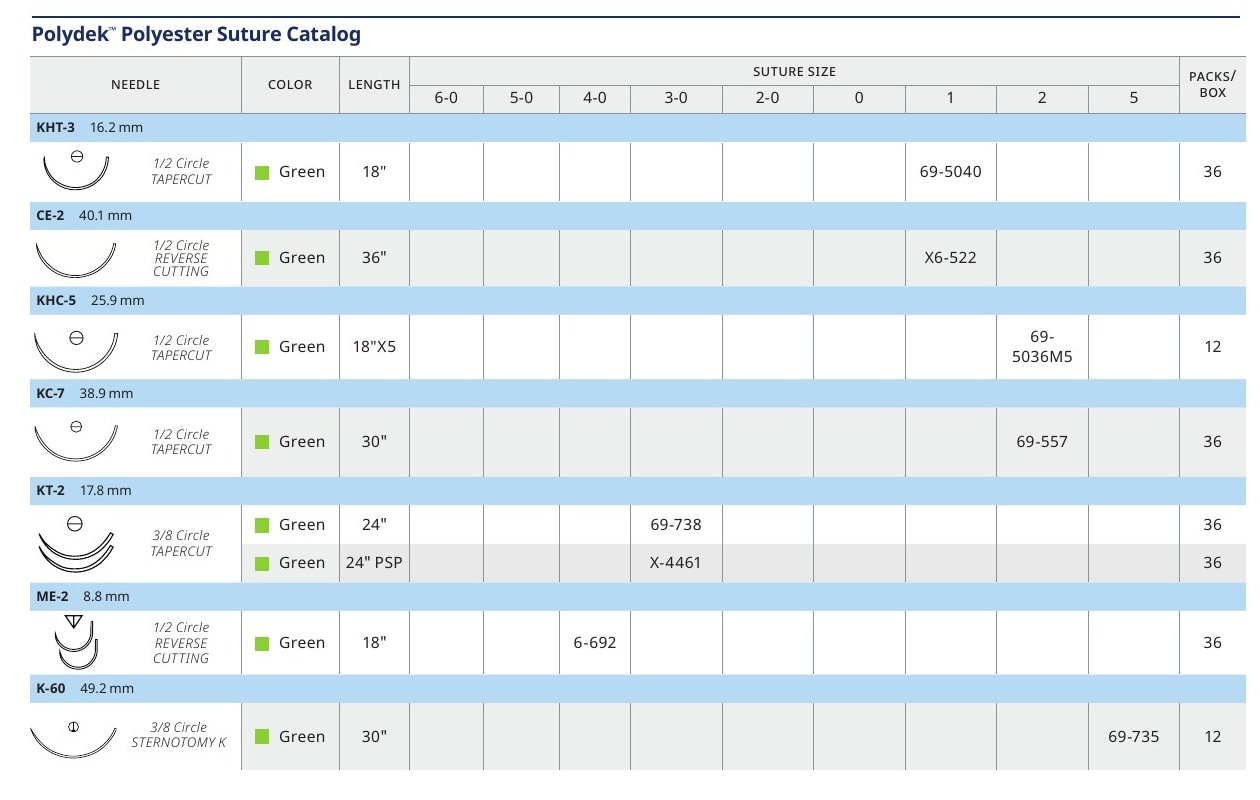Image resolution: width=1260 pixels, height=800 pixels.
Task: Click the COLOR column header
Action: click(290, 85)
